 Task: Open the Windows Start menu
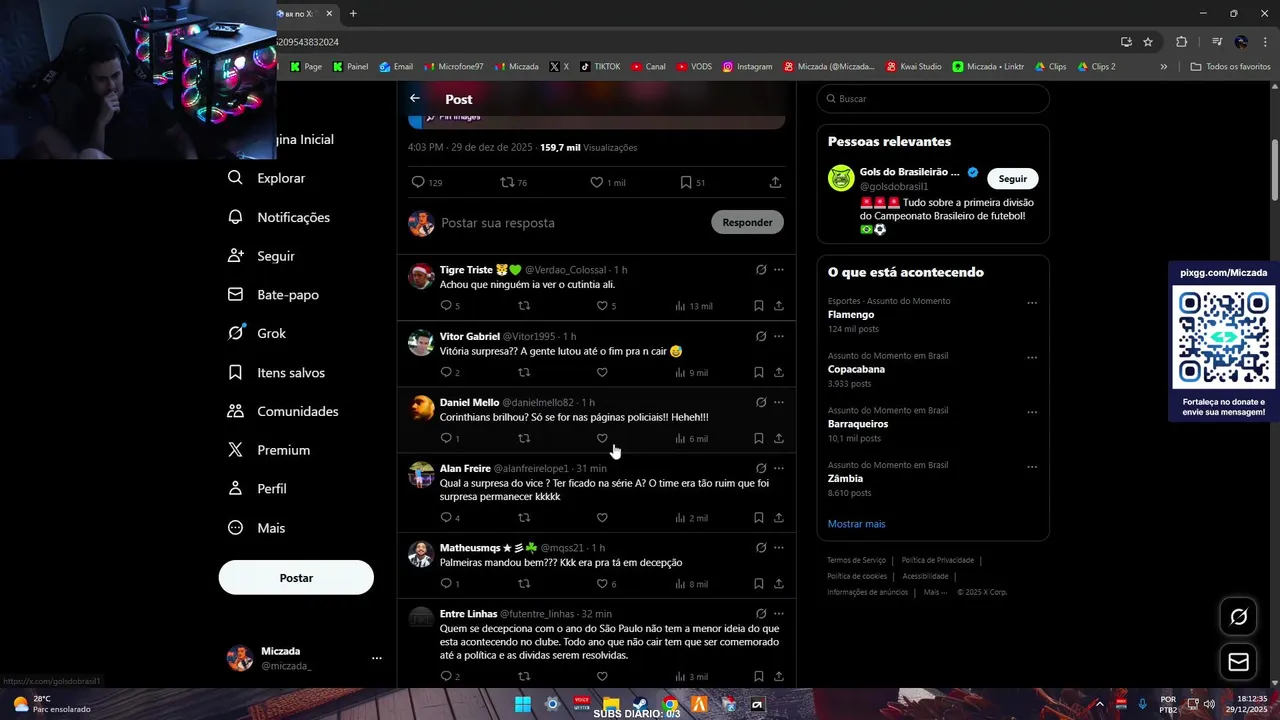click(522, 704)
